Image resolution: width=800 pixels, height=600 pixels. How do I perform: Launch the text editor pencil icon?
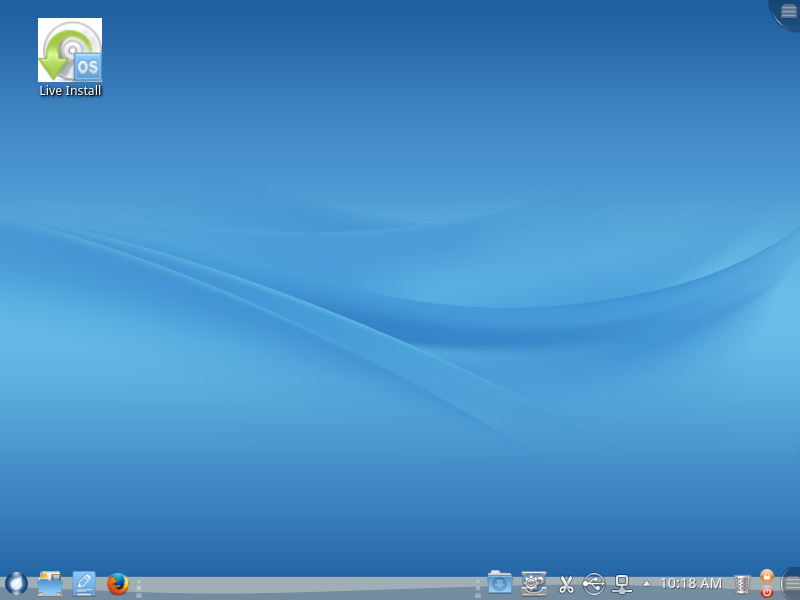pyautogui.click(x=84, y=583)
